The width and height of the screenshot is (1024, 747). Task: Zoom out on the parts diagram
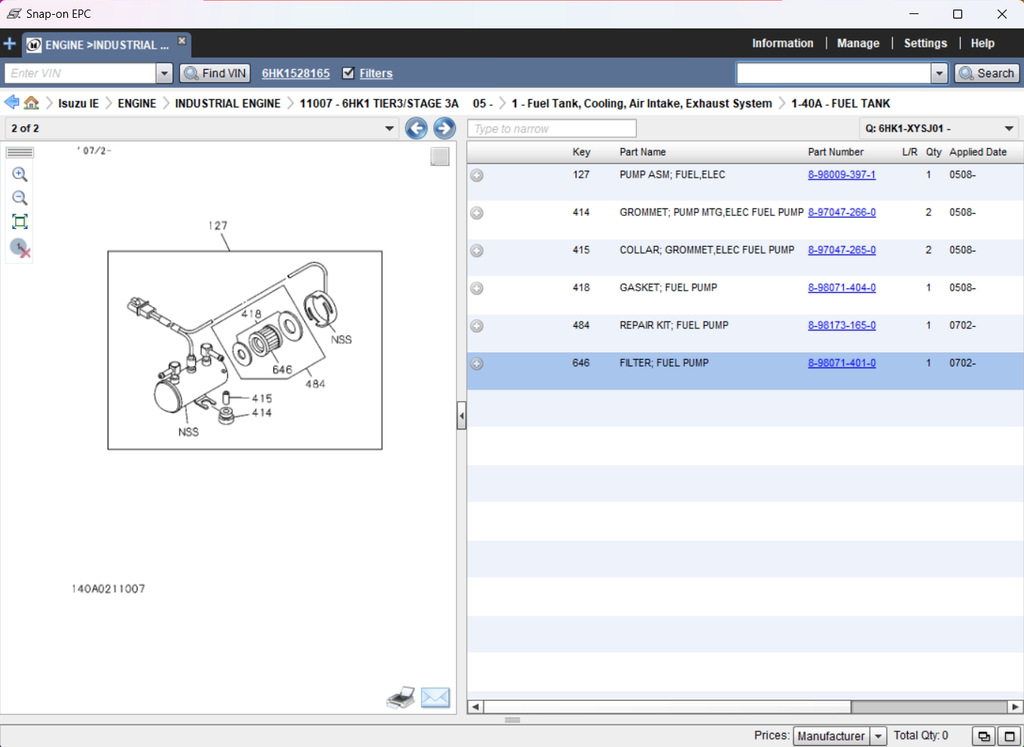coord(20,198)
